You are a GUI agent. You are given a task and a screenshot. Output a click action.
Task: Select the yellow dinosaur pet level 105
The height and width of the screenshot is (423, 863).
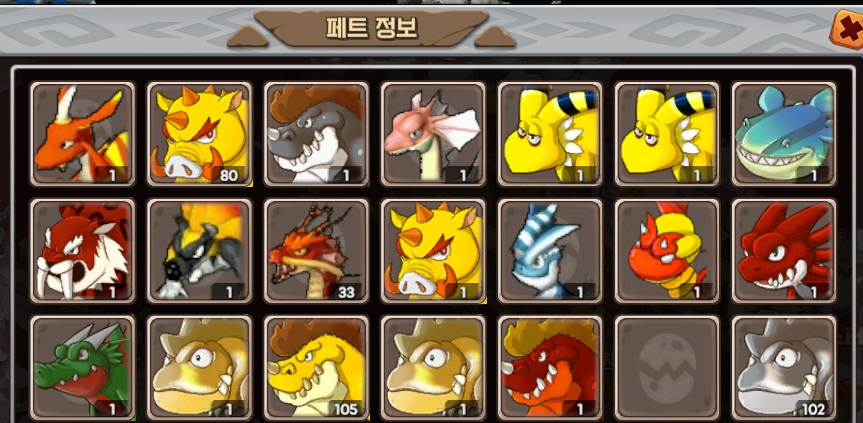pyautogui.click(x=316, y=367)
